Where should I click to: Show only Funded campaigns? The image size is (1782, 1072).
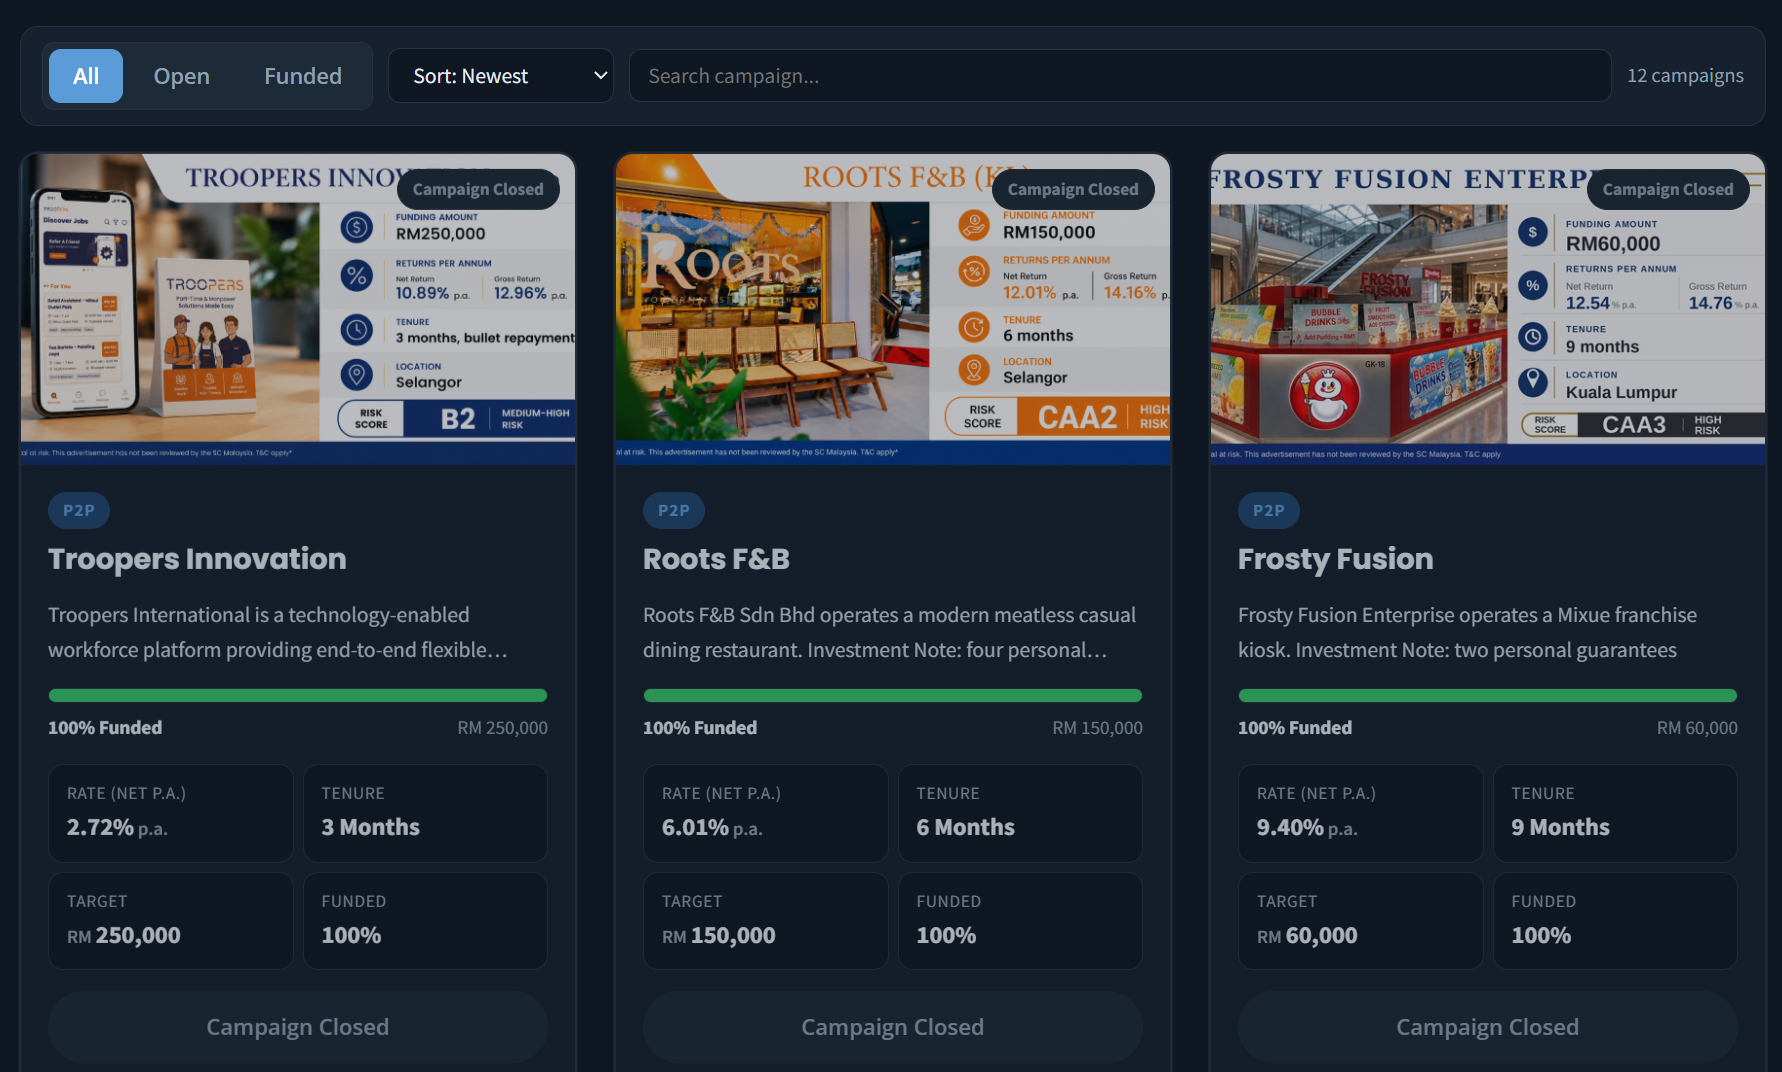(x=303, y=76)
